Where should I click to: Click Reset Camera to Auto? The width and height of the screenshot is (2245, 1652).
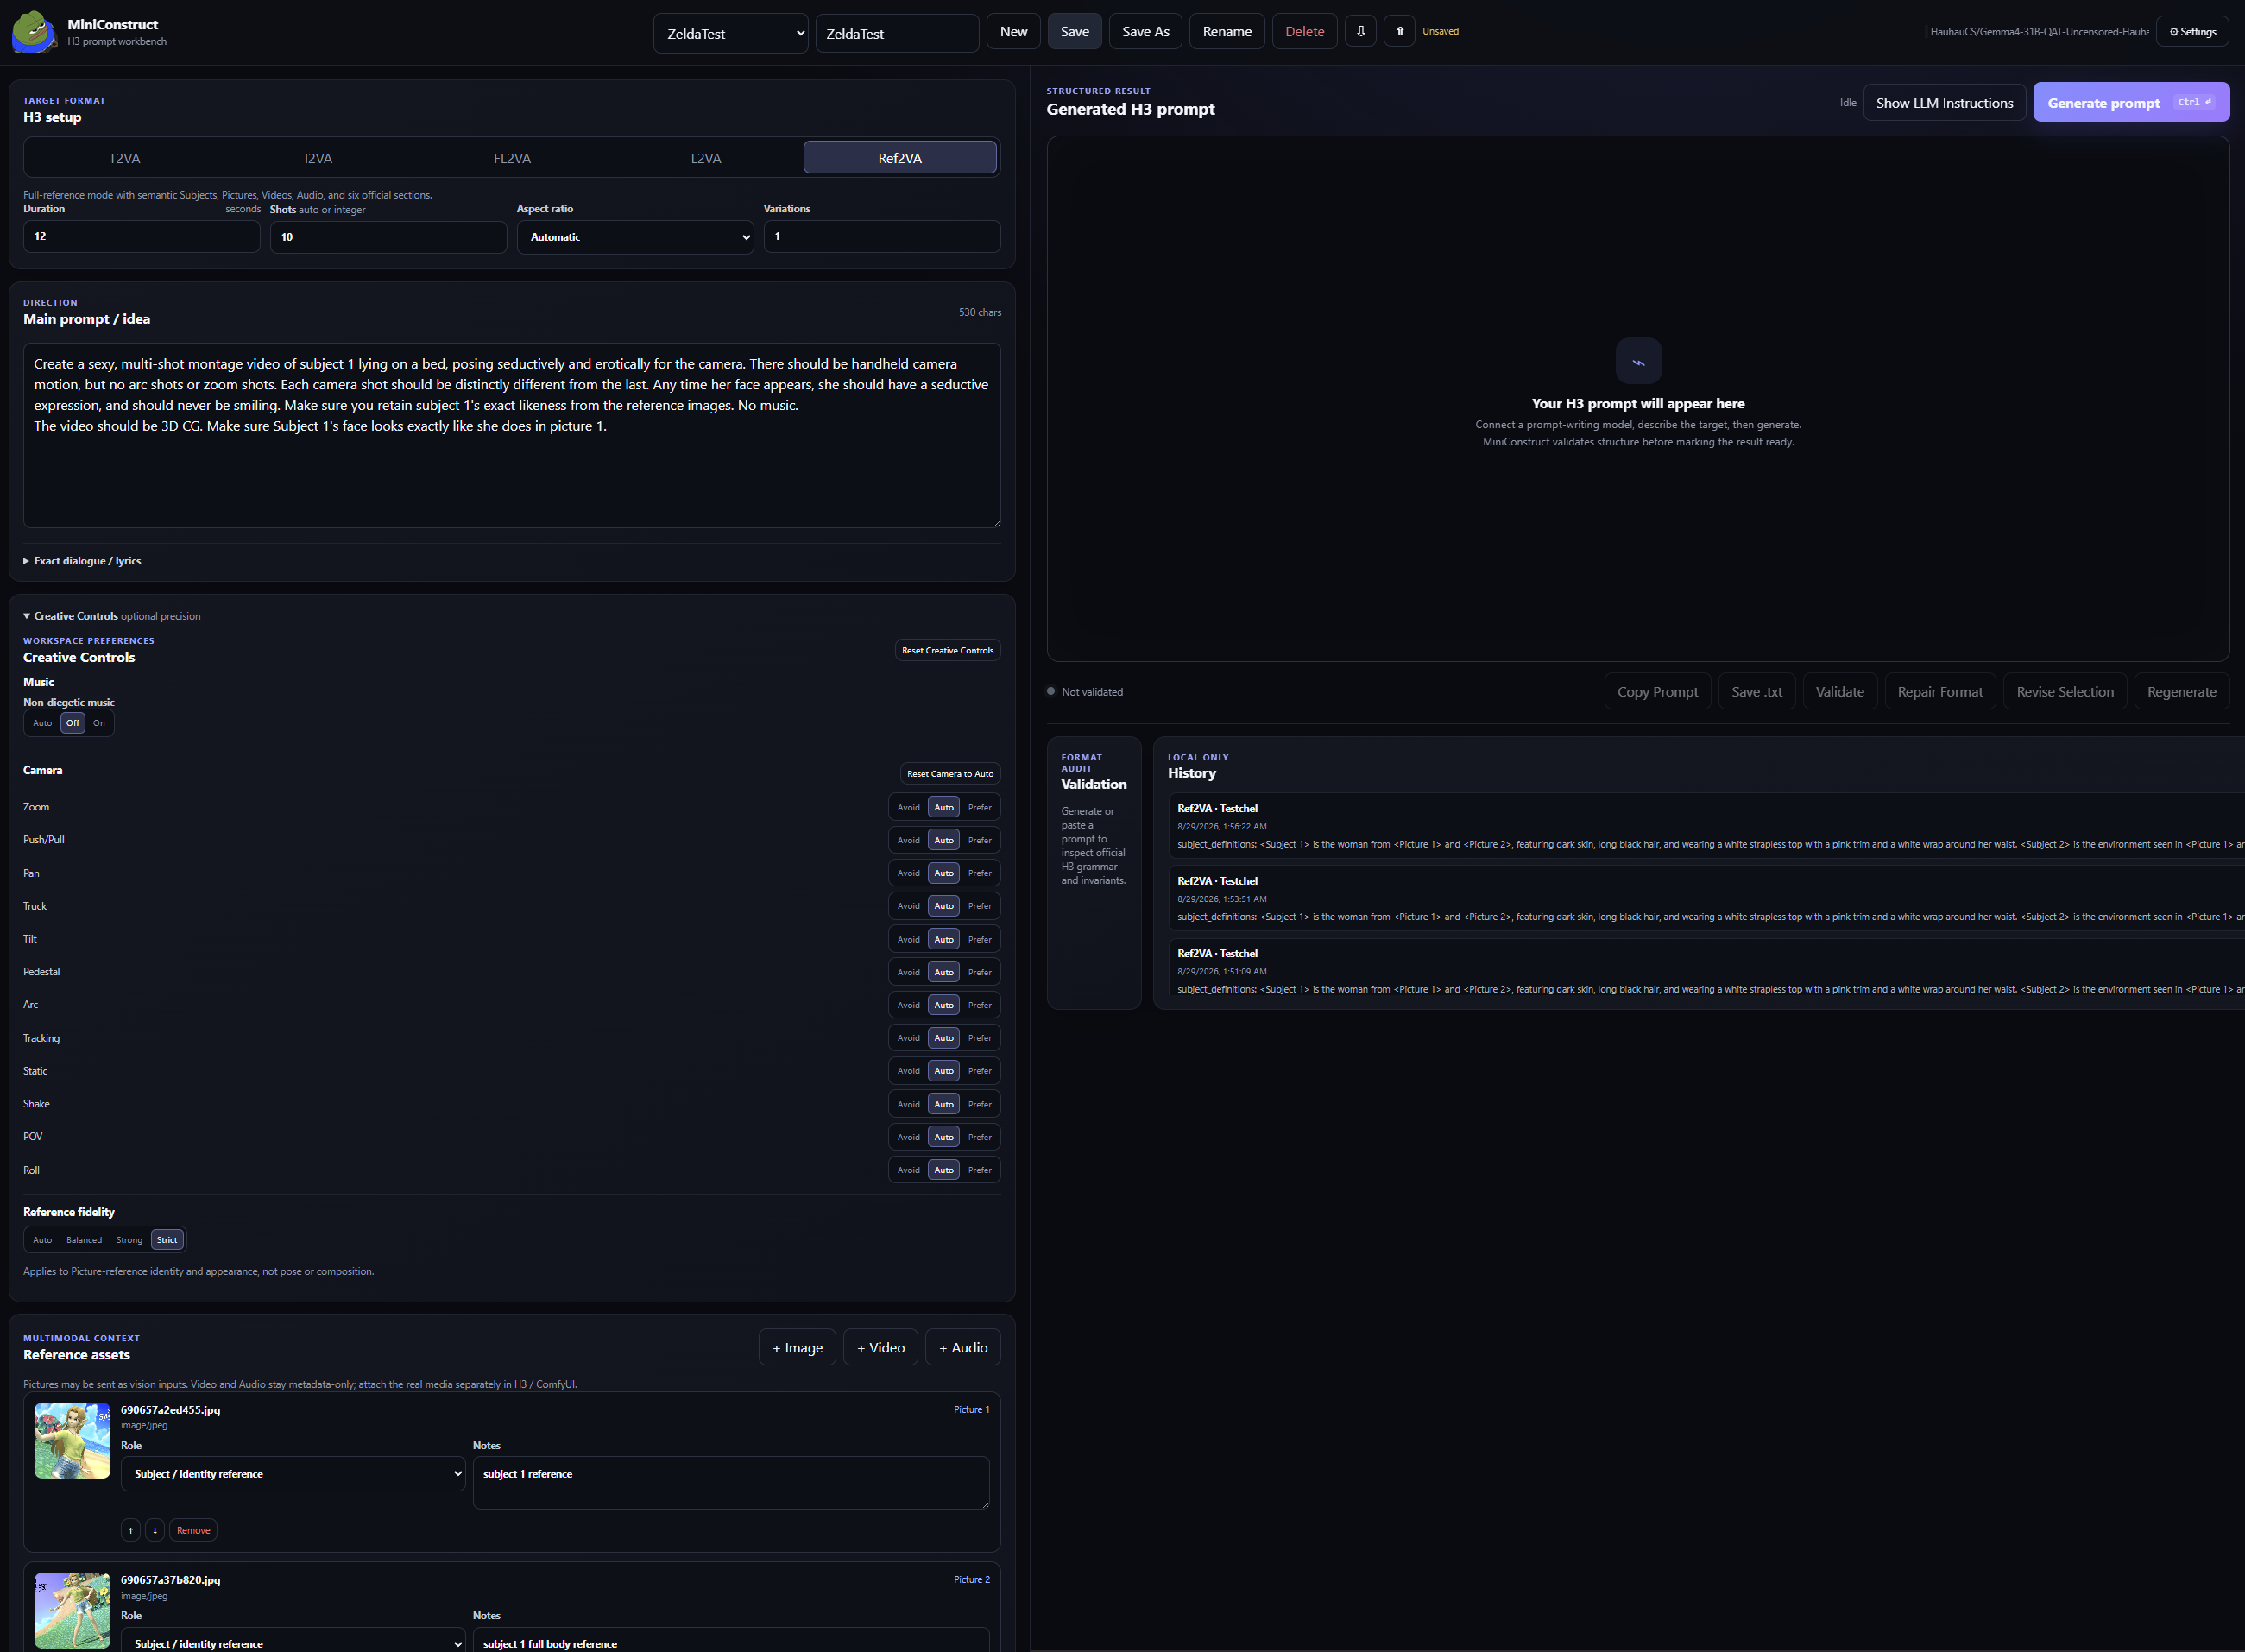[950, 774]
